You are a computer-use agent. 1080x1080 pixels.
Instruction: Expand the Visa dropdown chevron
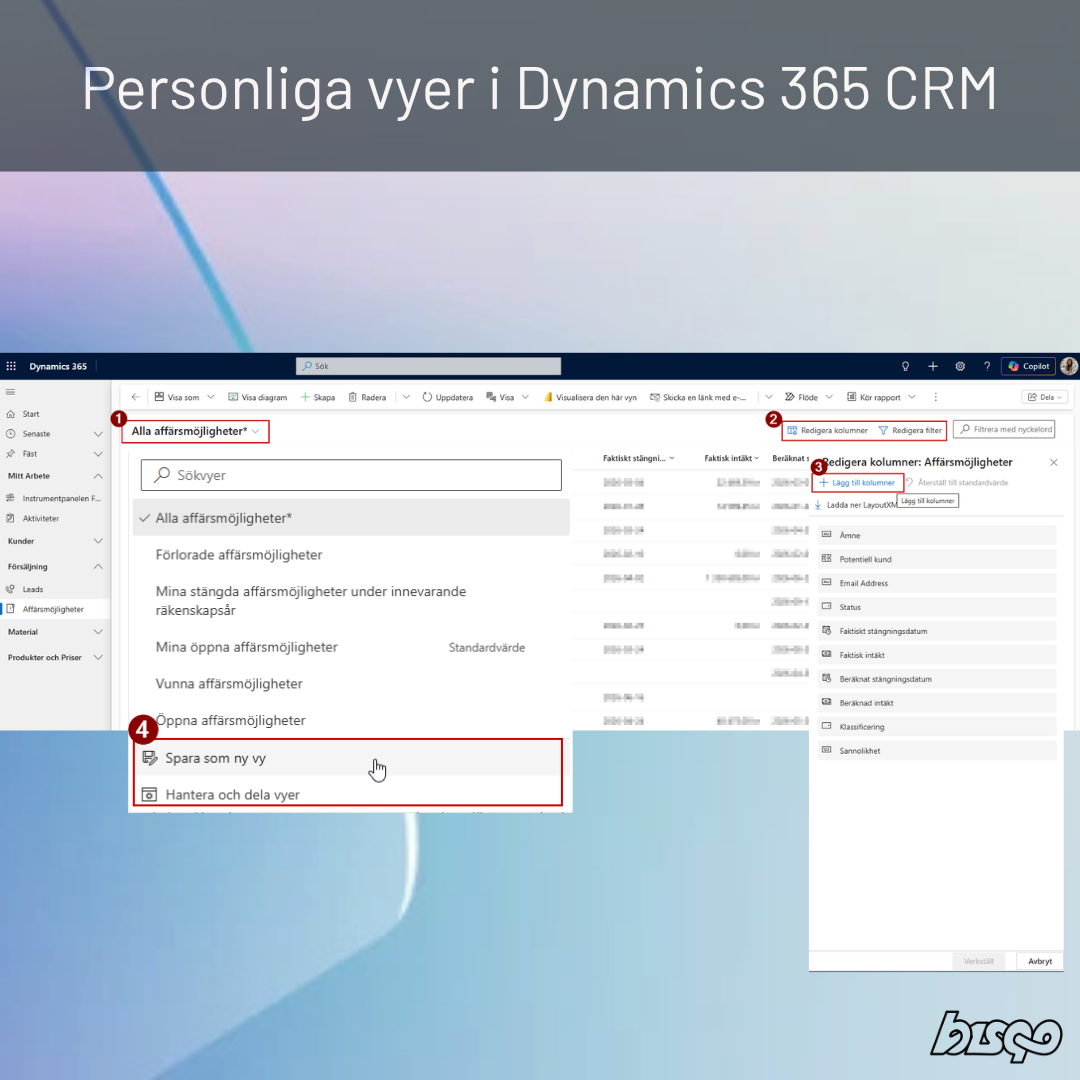click(x=526, y=397)
